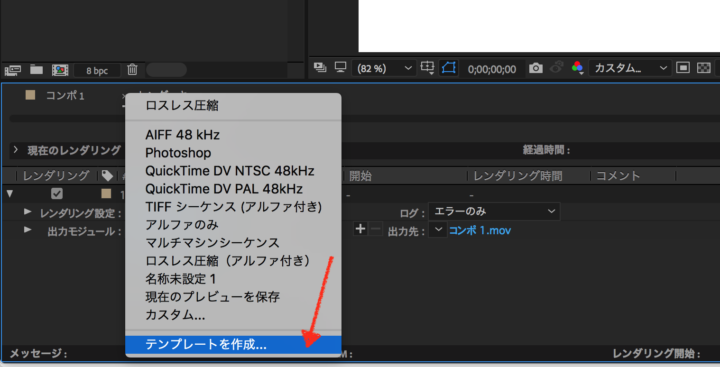The image size is (720, 367).
Task: Create a new folder in Project panel
Action: point(36,69)
